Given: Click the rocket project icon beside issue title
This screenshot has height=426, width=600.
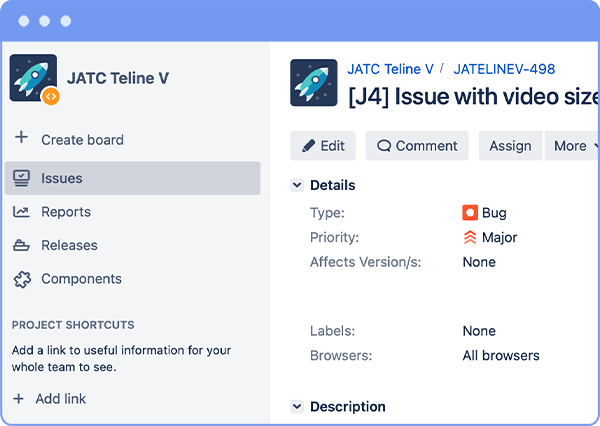Looking at the screenshot, I should coord(314,82).
